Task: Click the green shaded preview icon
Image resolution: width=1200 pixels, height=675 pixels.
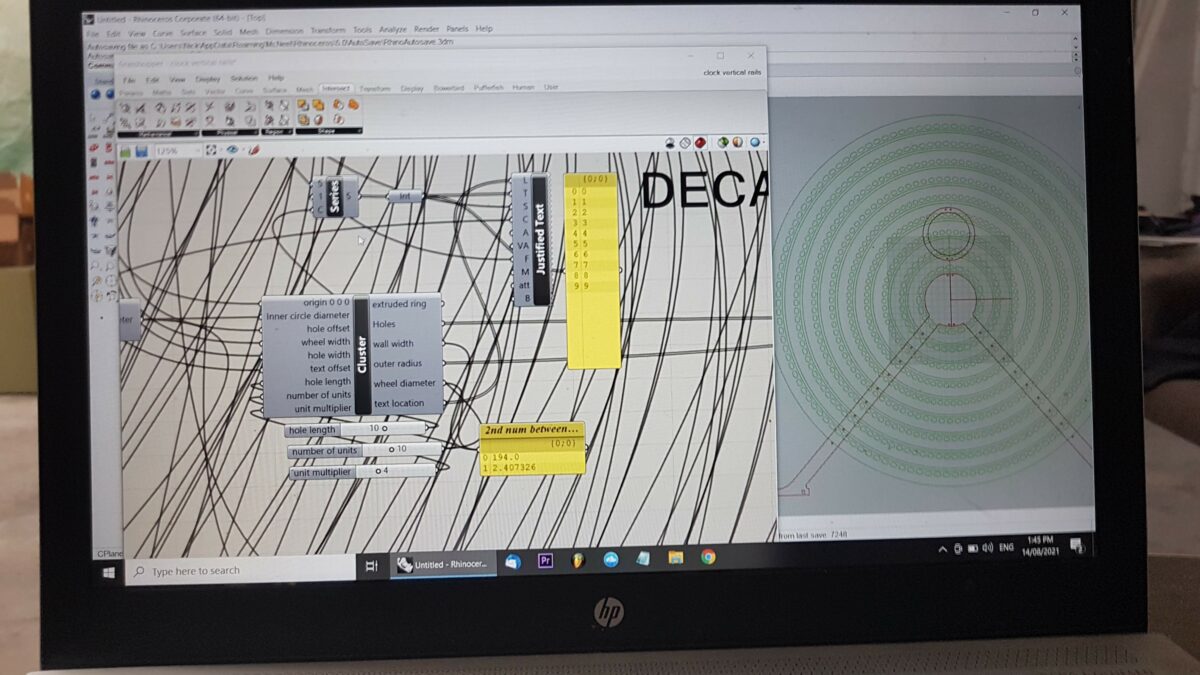Action: [x=722, y=143]
